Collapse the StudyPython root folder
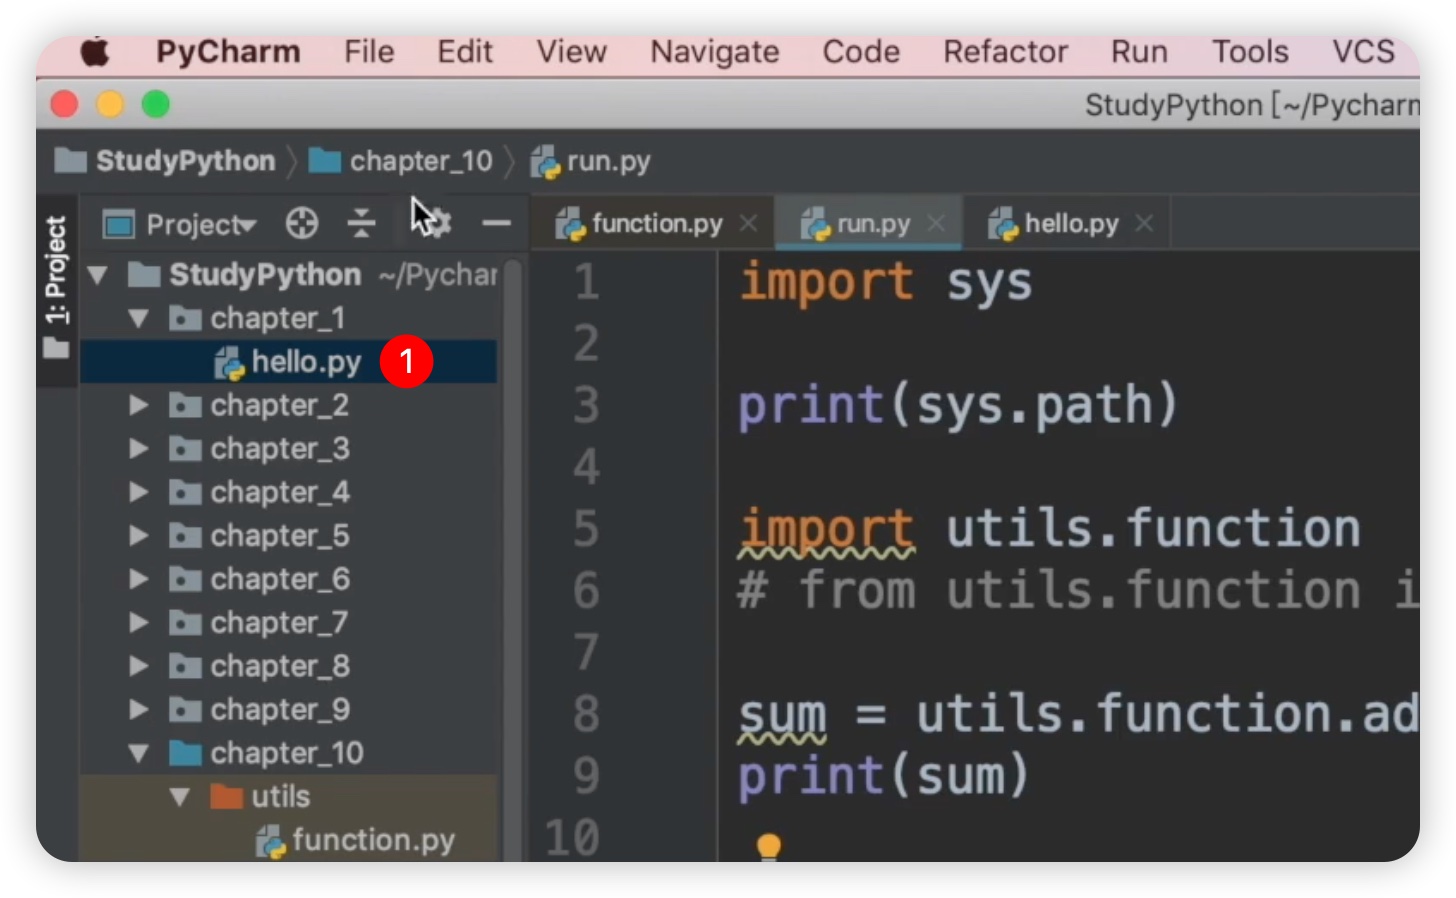Image resolution: width=1456 pixels, height=898 pixels. point(98,275)
